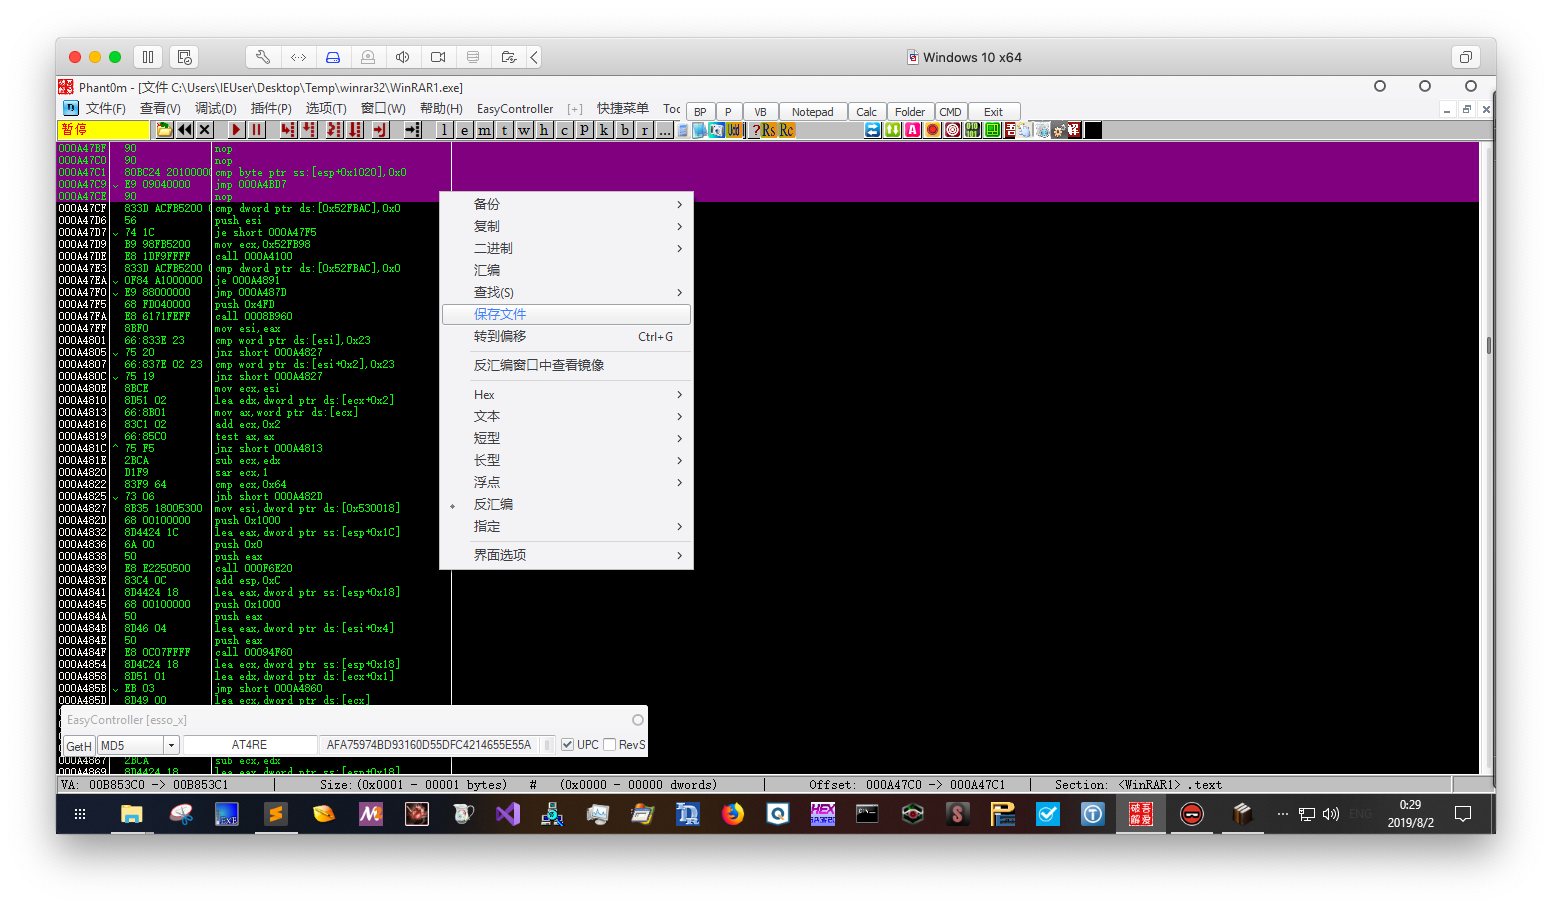1552x908 pixels.
Task: Open the 插件(P) Plugins menu
Action: 270,108
